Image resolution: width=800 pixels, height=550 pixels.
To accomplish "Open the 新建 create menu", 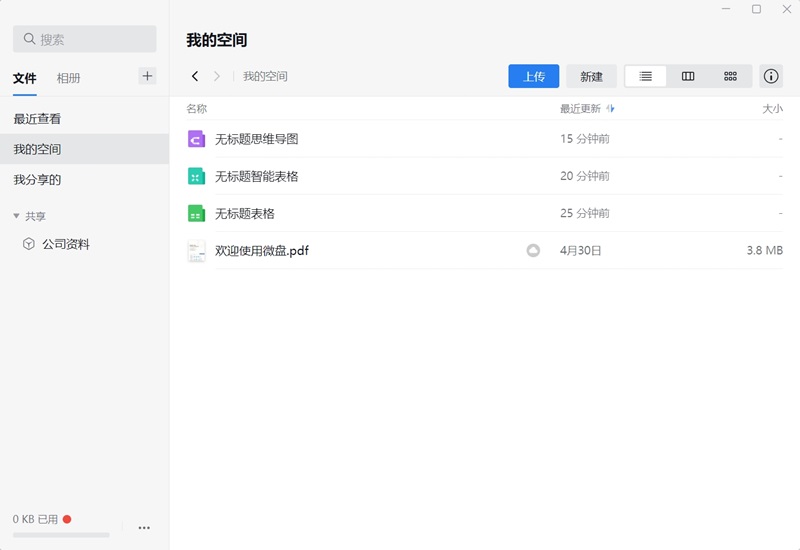I will coord(591,76).
